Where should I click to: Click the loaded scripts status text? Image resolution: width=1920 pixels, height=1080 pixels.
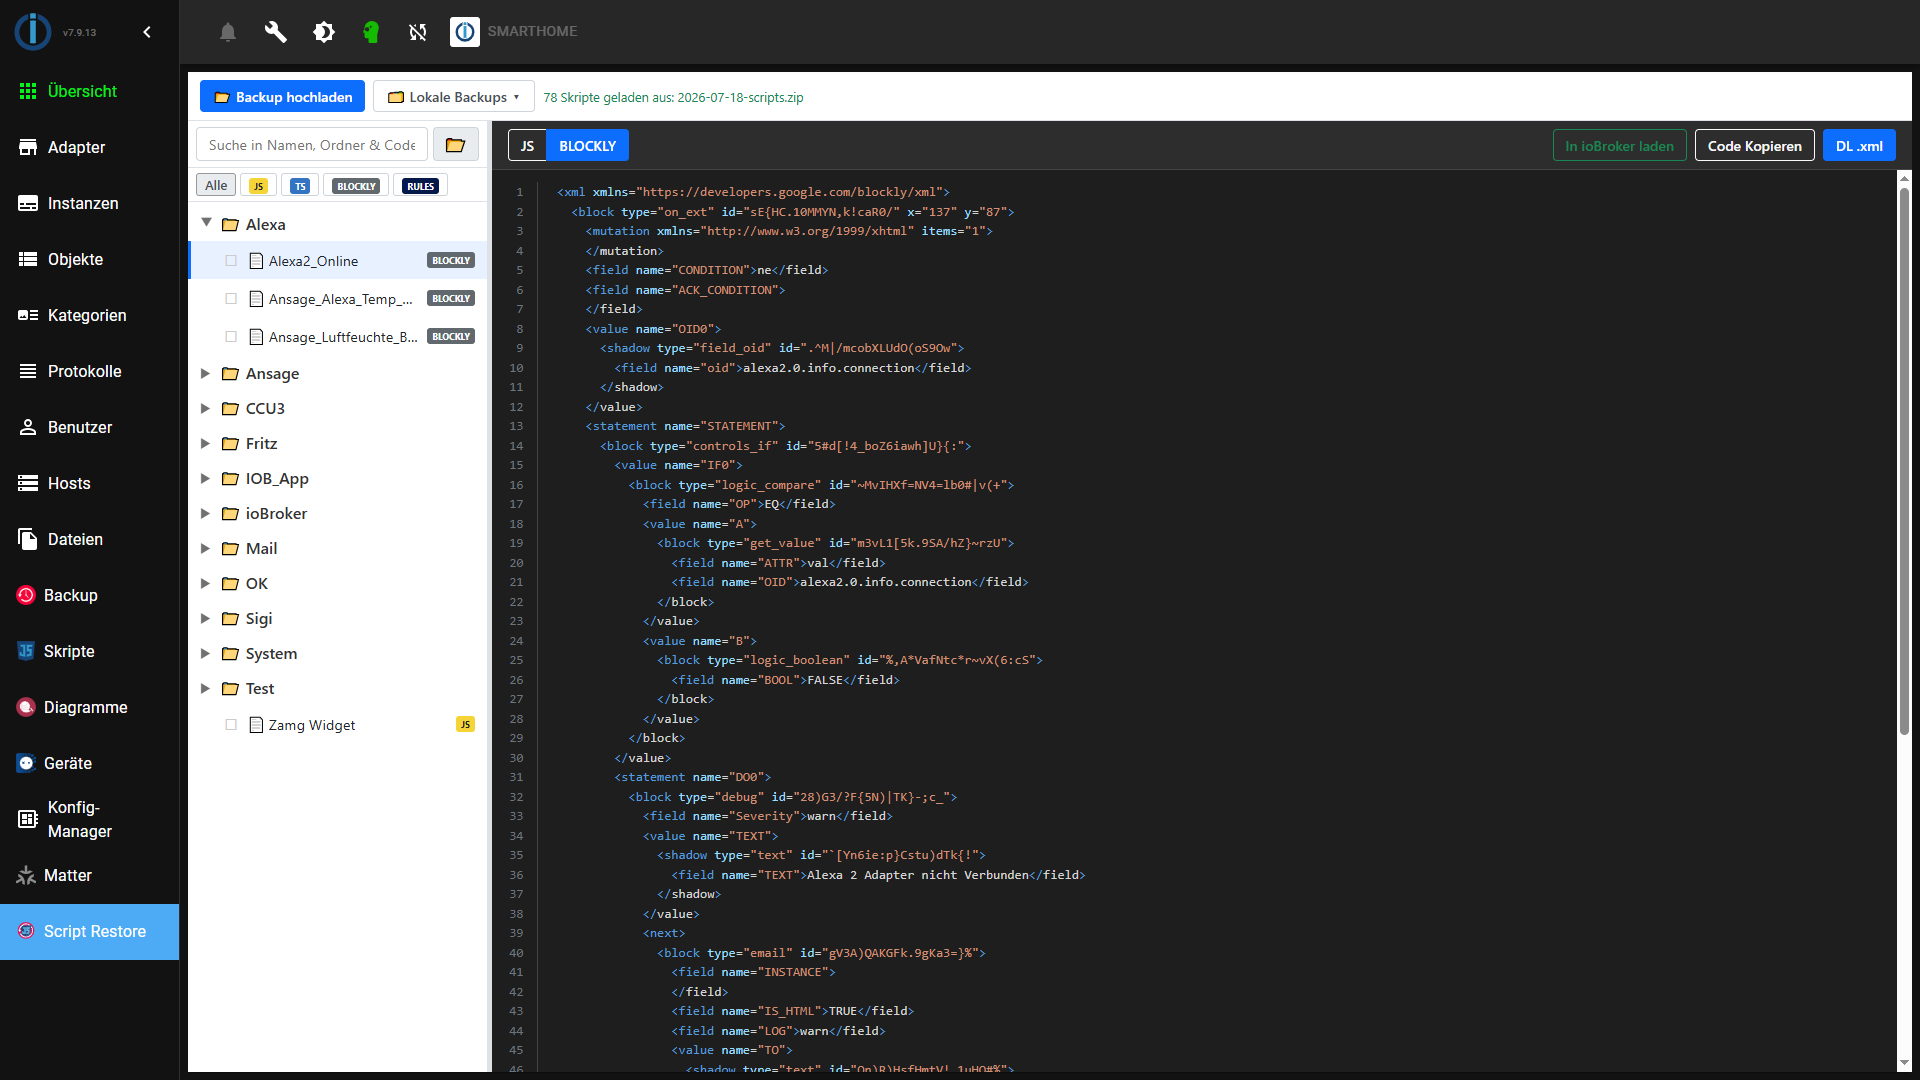(x=673, y=97)
